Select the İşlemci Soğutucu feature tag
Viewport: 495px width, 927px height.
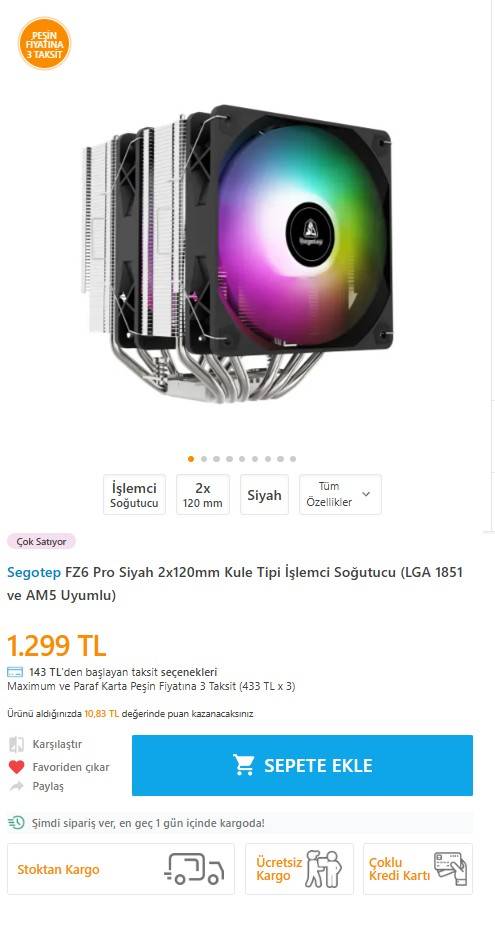pos(134,494)
